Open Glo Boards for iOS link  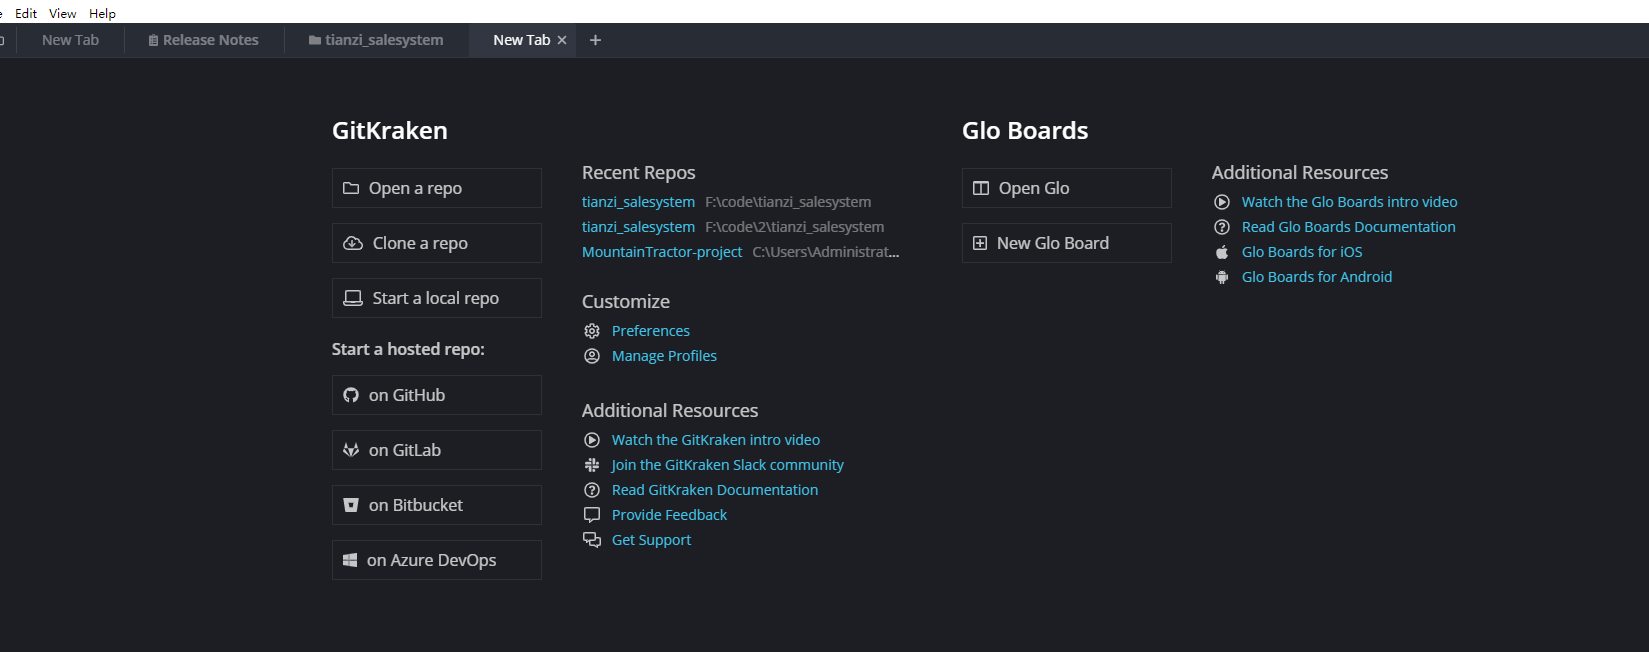(1302, 252)
